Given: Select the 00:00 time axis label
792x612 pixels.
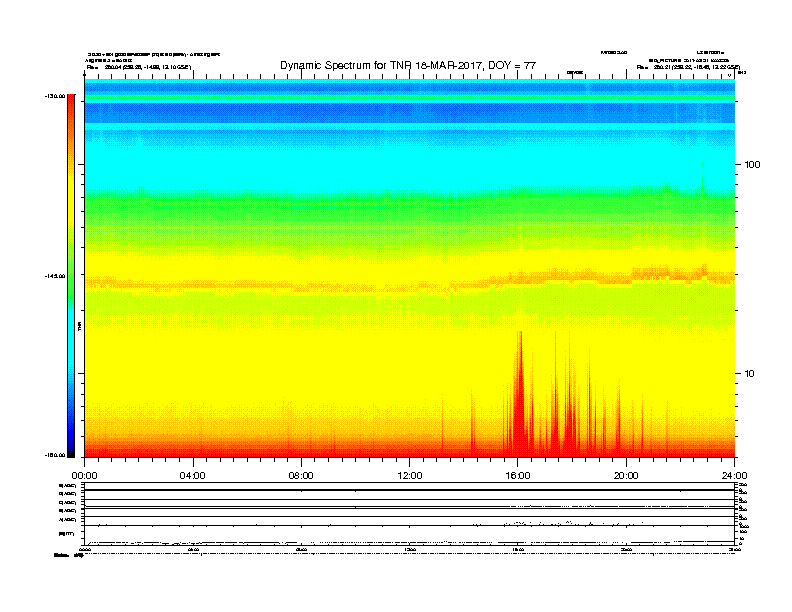Looking at the screenshot, I should pos(84,476).
